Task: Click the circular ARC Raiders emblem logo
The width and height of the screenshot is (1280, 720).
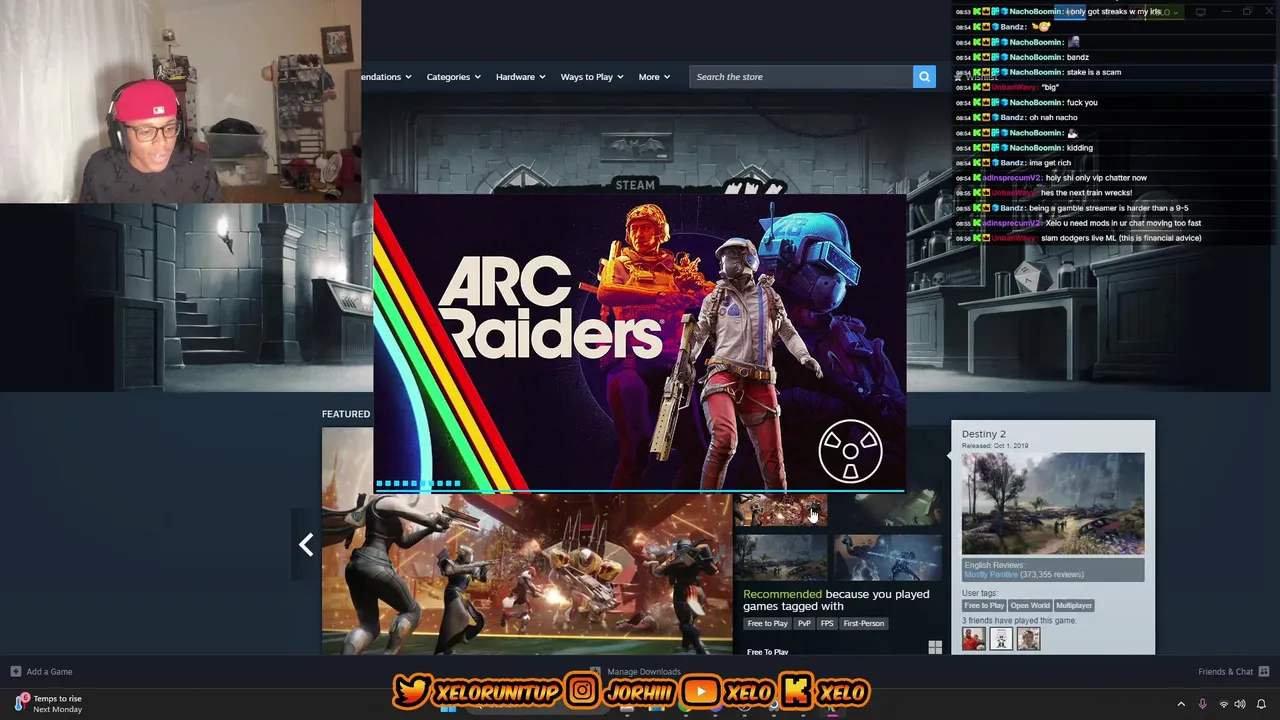Action: coord(850,452)
